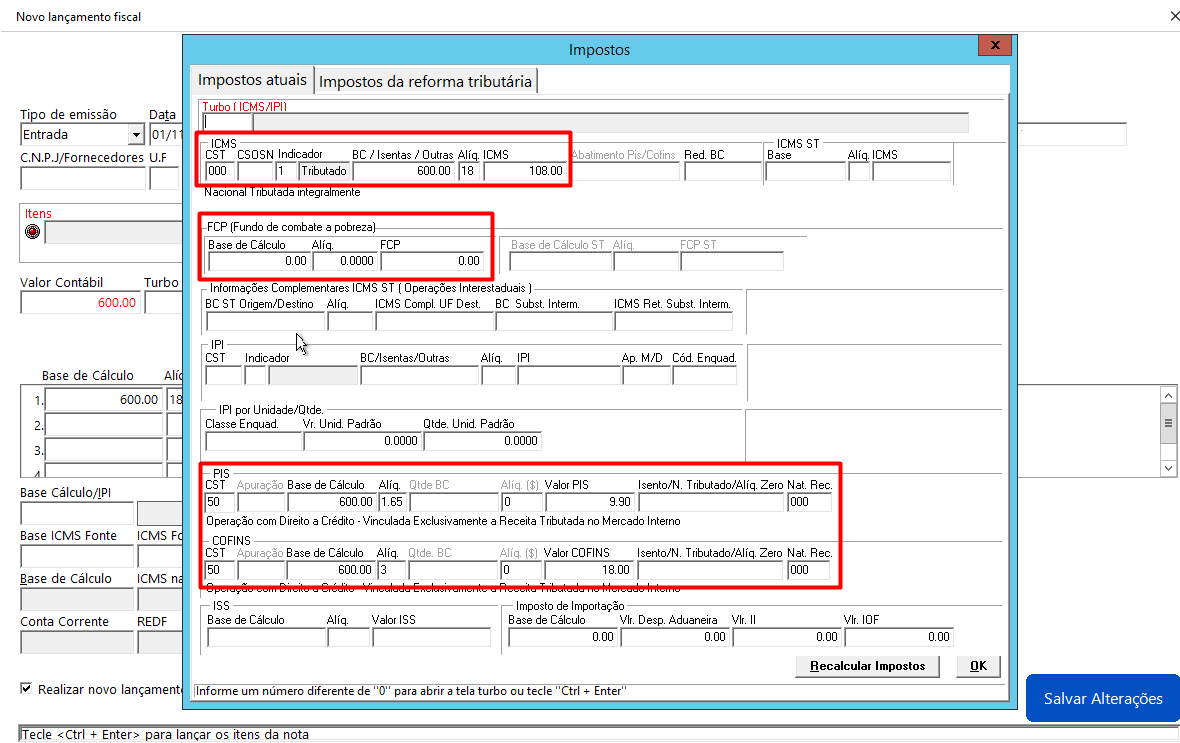The width and height of the screenshot is (1180, 743).
Task: Click Valor PIS field showing 9.90
Action: [590, 502]
